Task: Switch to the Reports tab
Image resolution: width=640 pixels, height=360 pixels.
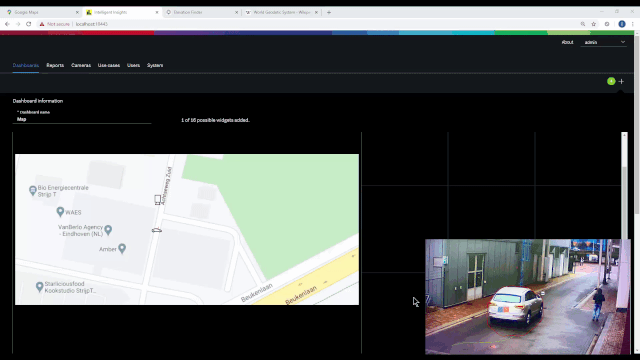Action: click(x=55, y=65)
